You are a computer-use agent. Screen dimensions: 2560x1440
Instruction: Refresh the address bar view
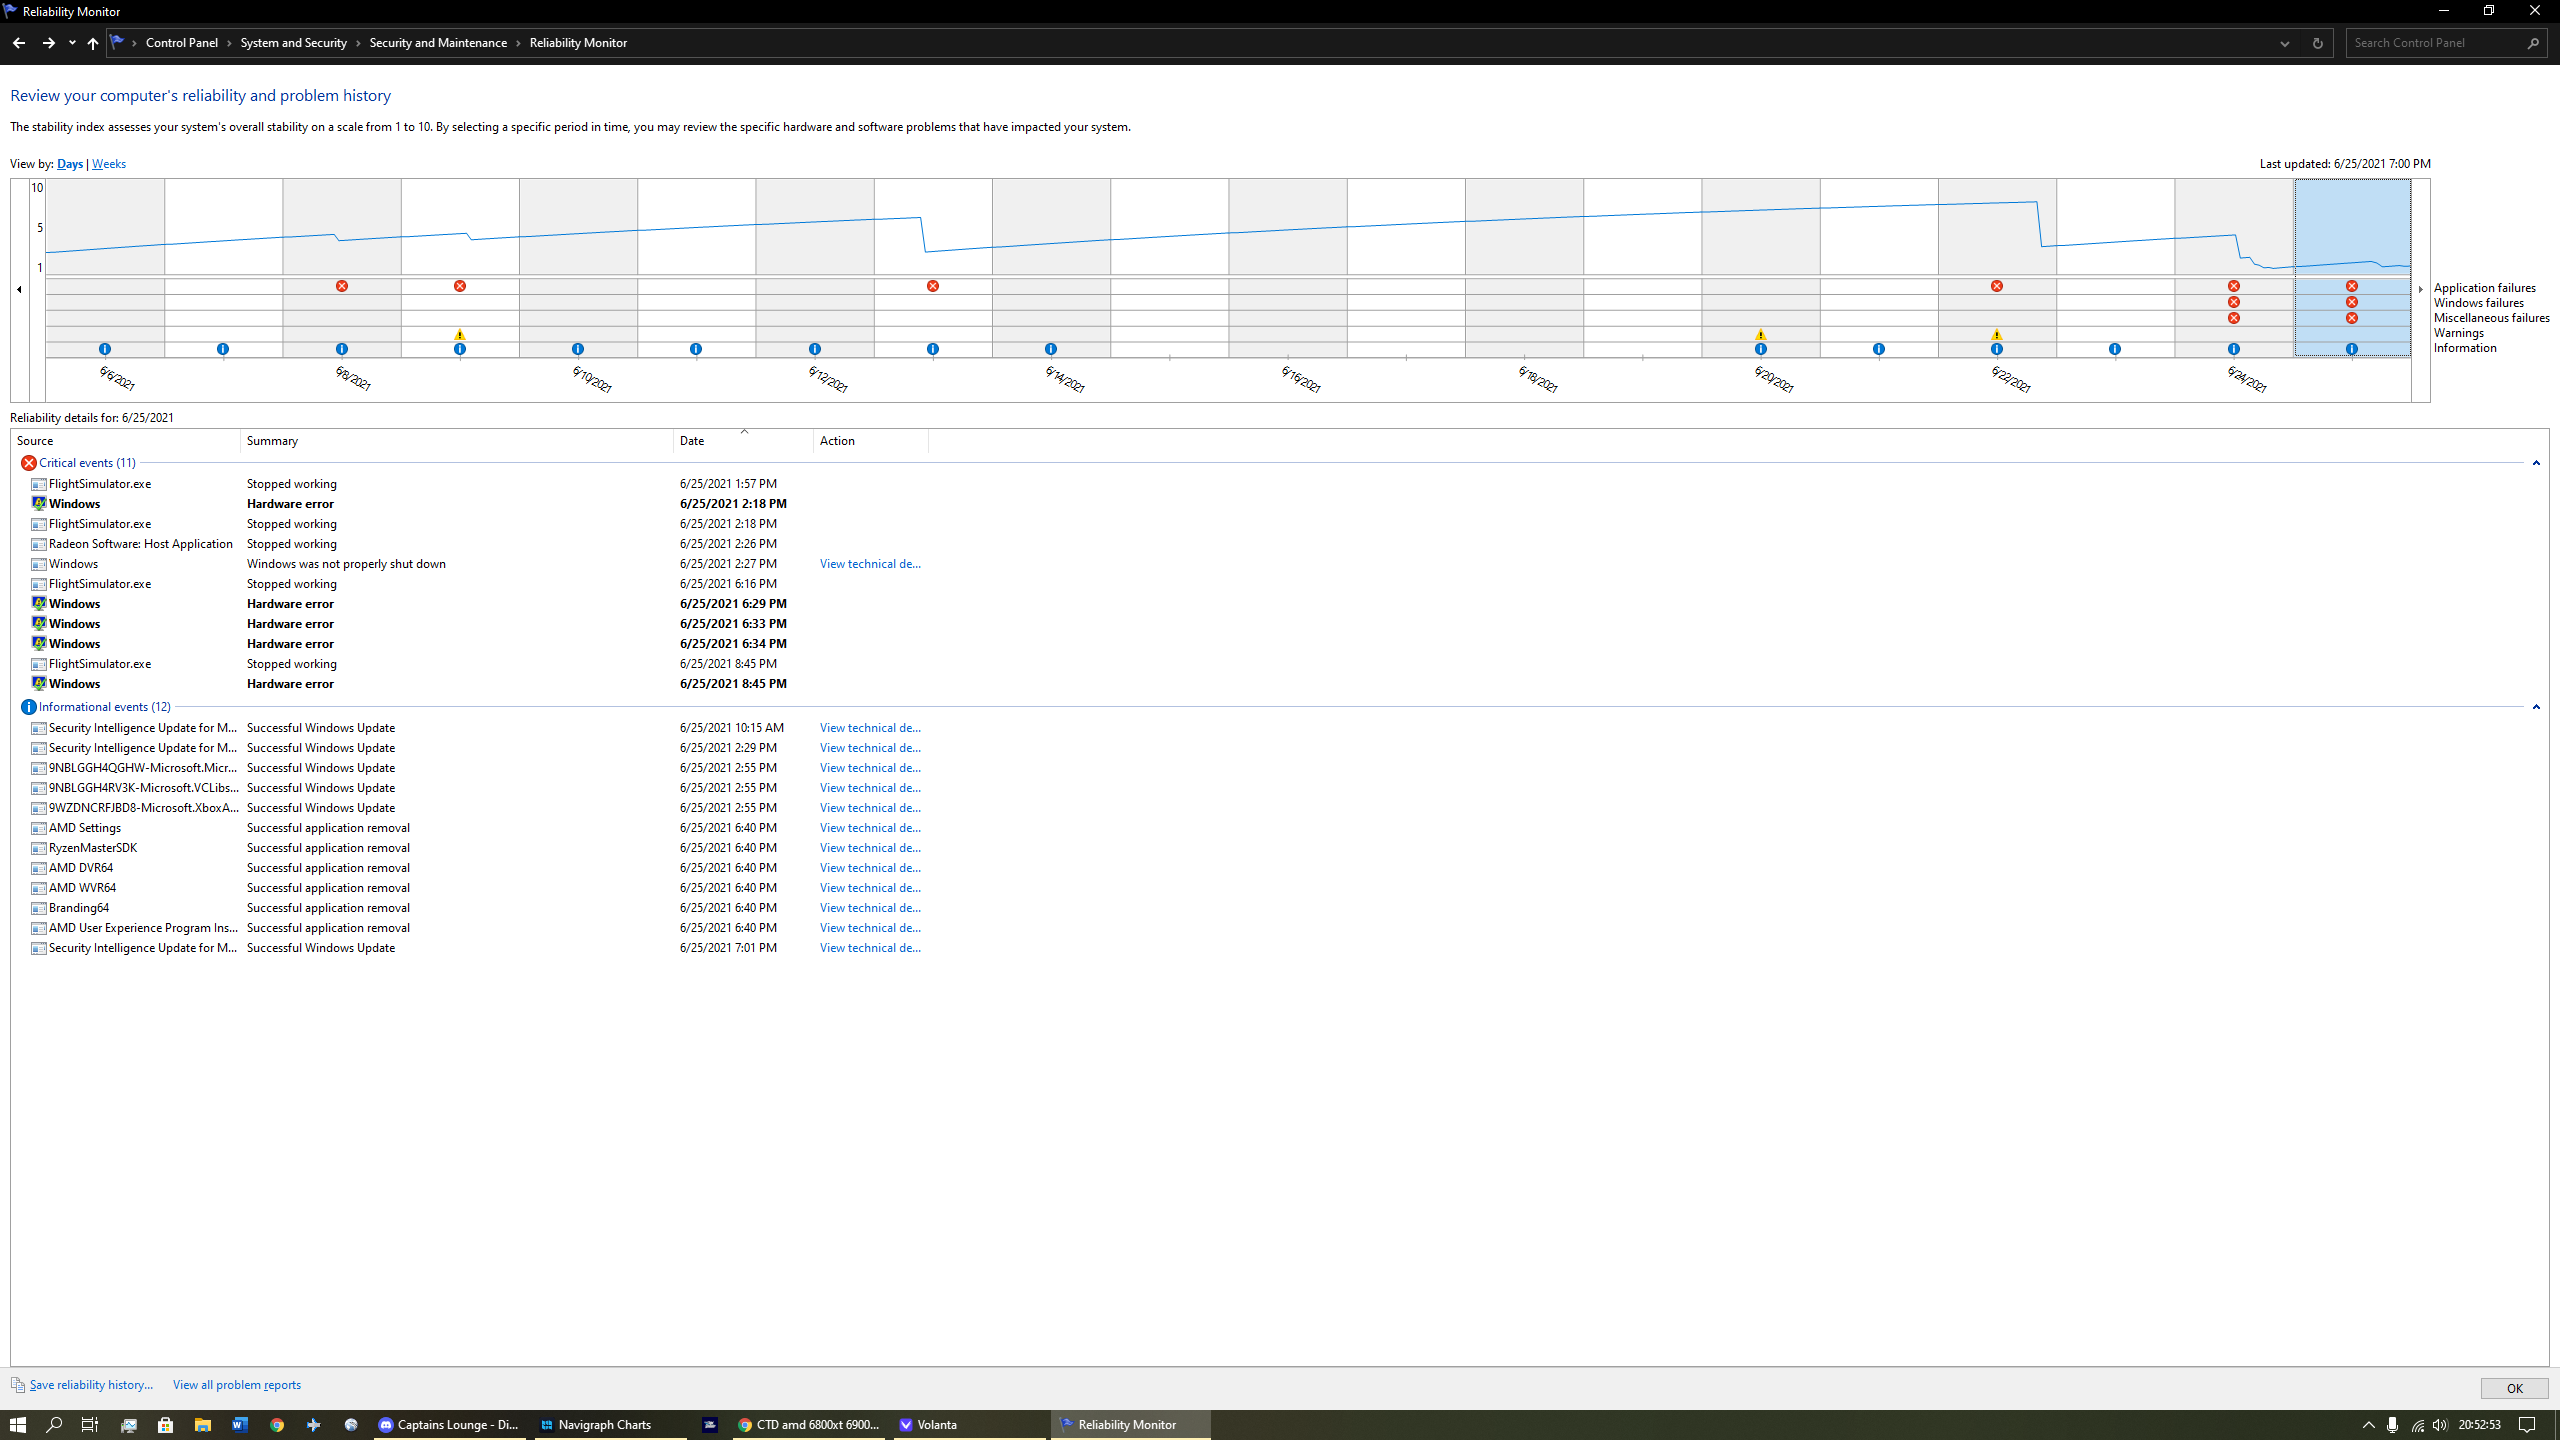(2317, 43)
